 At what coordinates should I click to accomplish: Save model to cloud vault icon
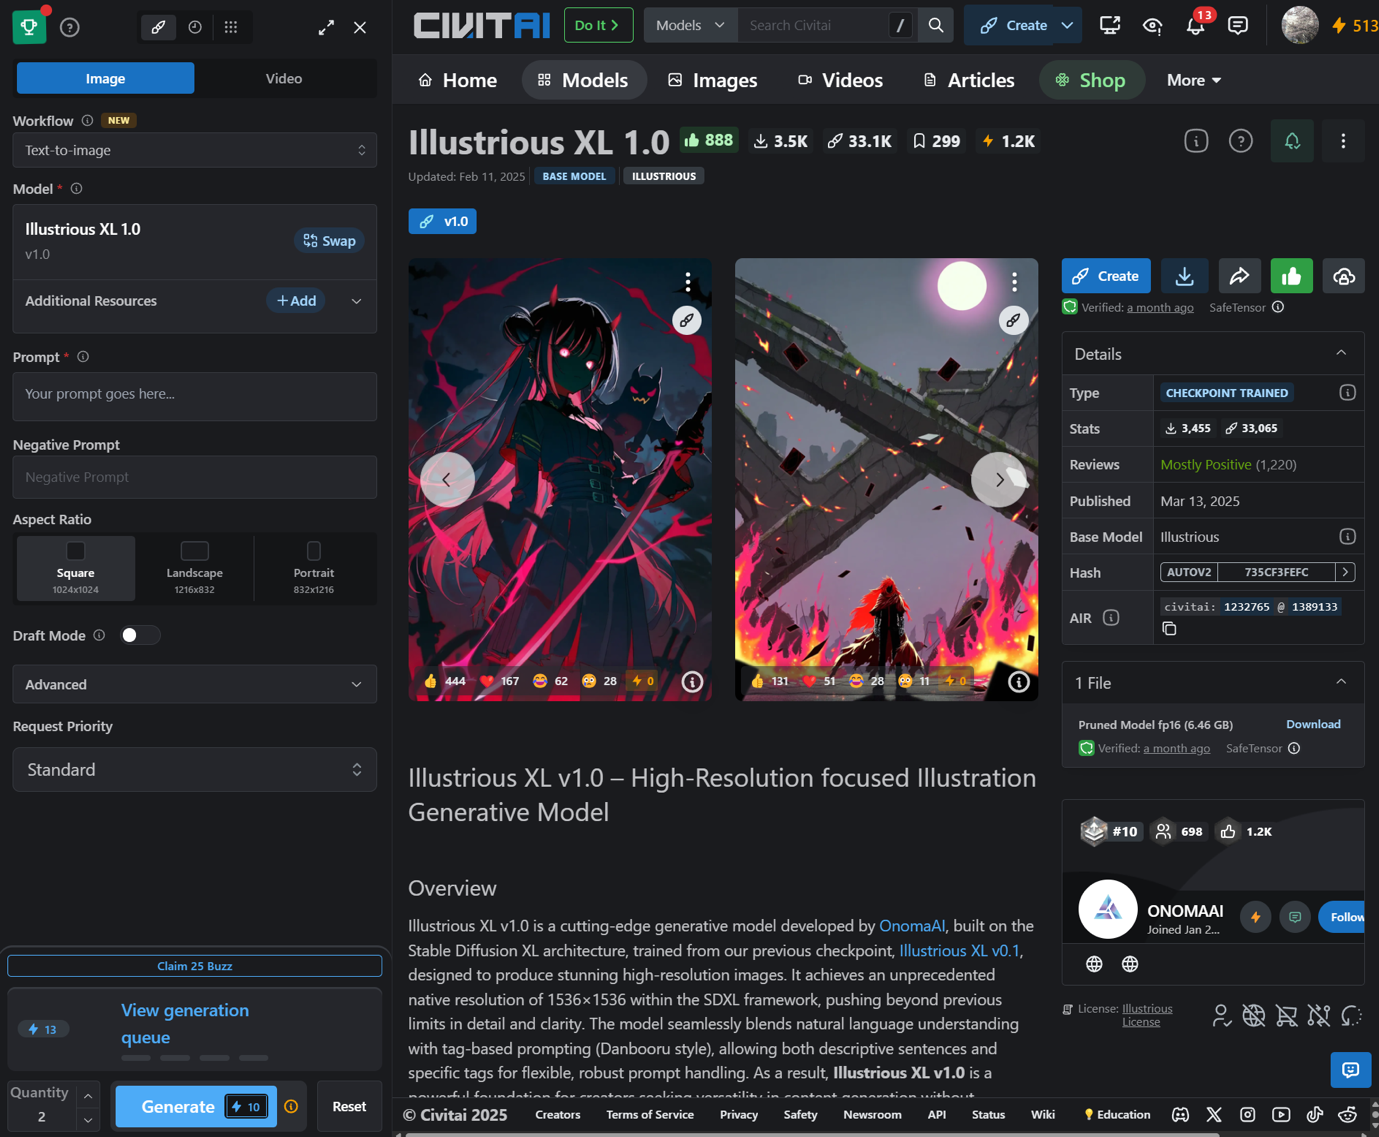[1344, 276]
